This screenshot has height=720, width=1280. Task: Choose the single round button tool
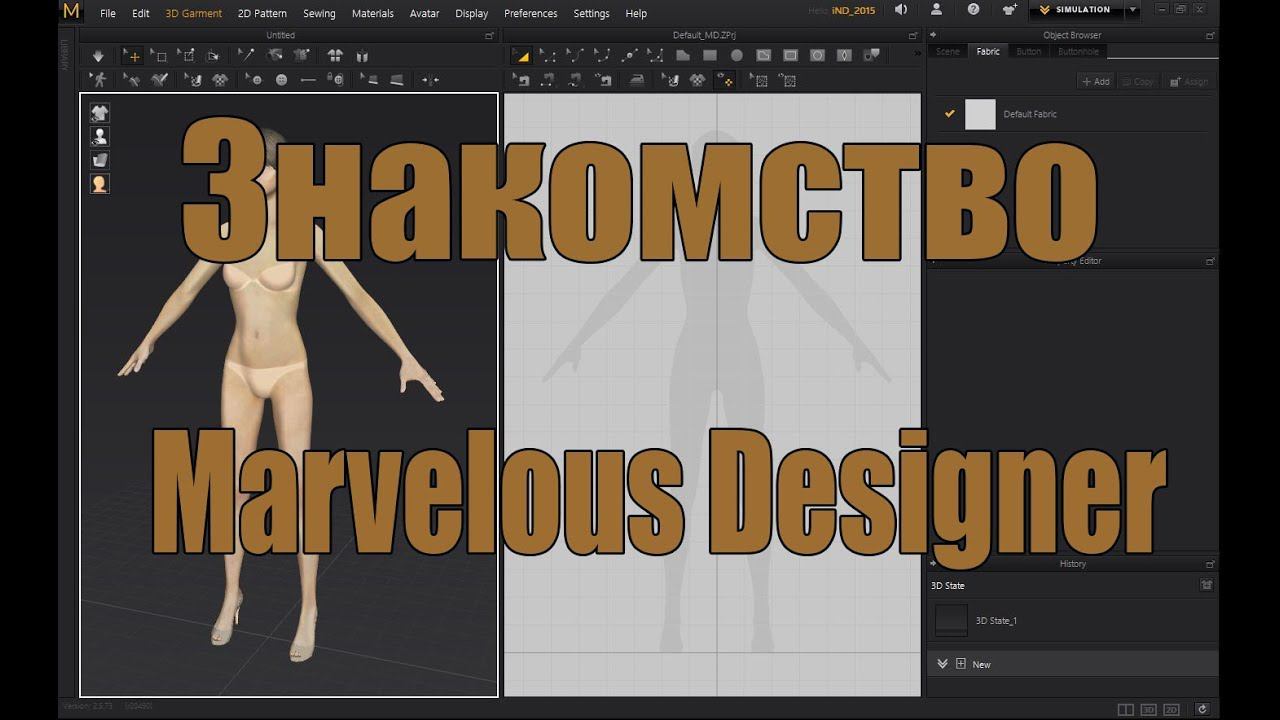click(281, 80)
